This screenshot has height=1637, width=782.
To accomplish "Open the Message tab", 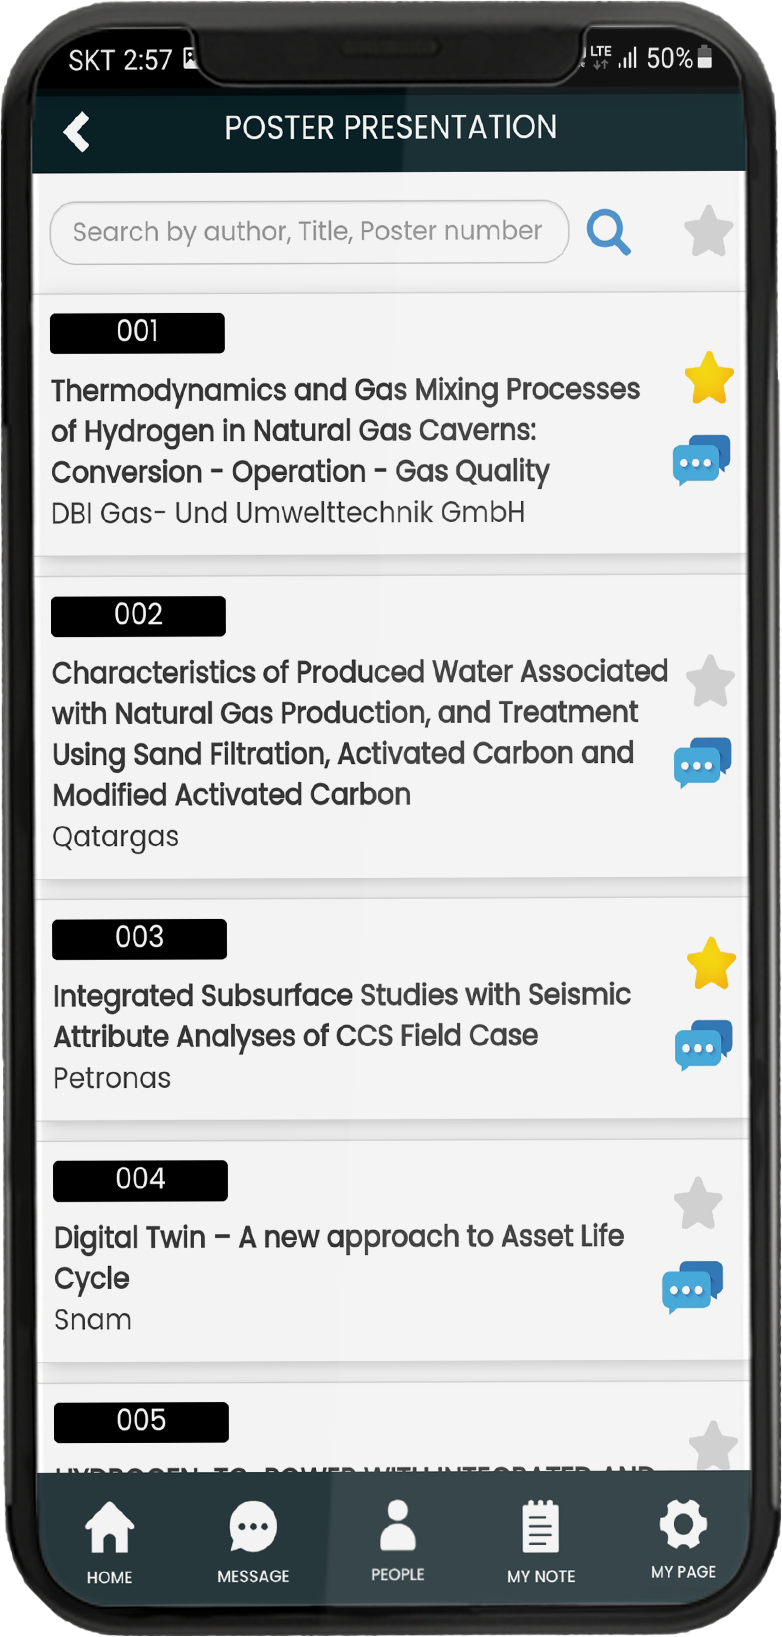I will pyautogui.click(x=253, y=1541).
